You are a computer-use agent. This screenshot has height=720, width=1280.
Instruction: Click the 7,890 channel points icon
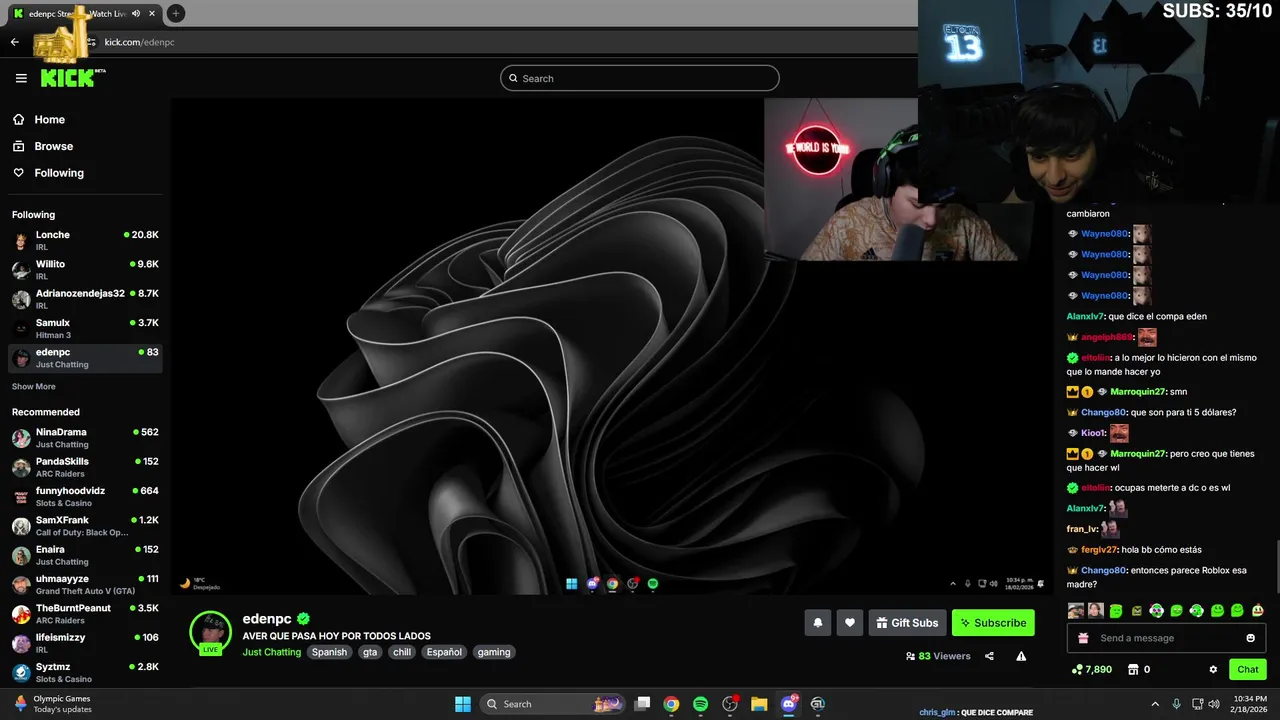(x=1077, y=669)
